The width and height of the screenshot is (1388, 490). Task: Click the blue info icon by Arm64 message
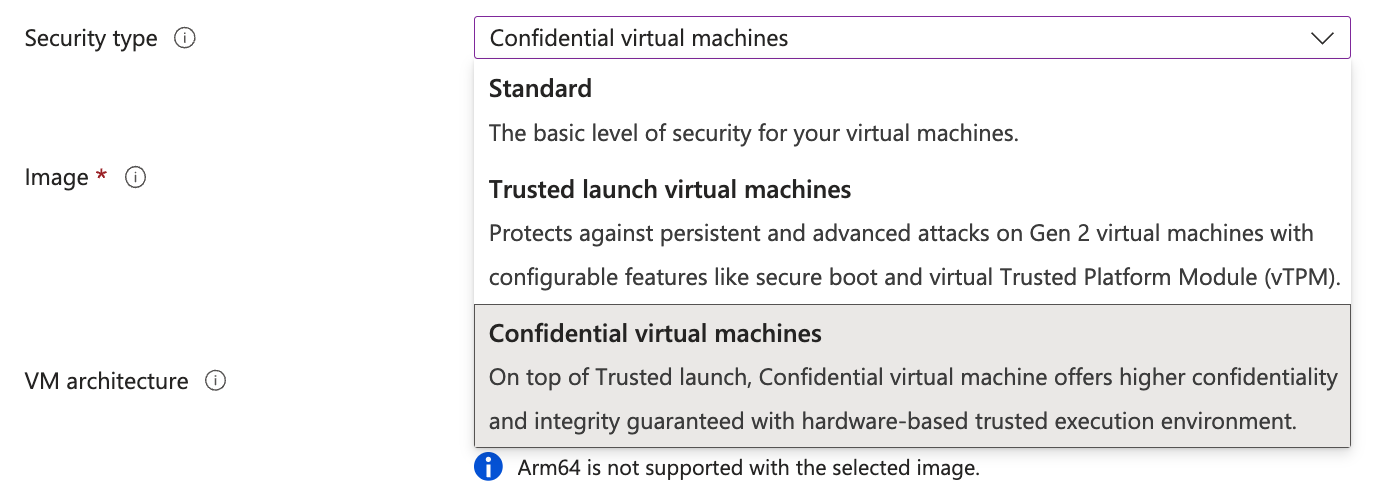point(488,466)
